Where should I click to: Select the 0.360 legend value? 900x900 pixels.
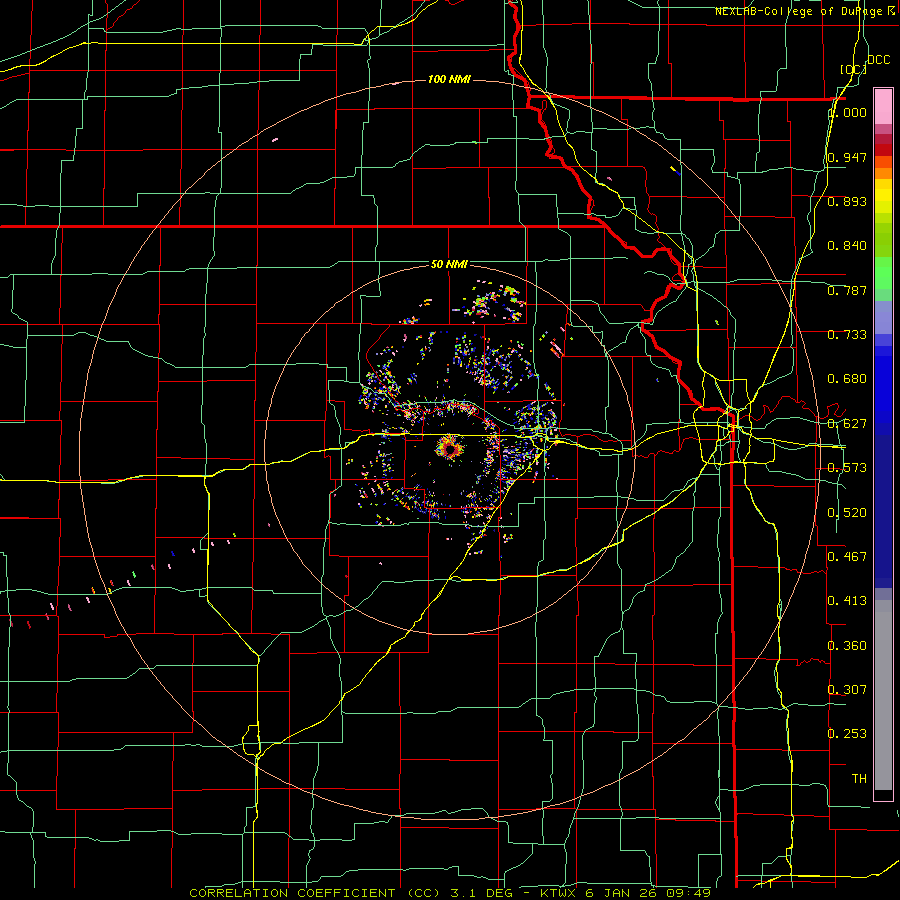[847, 646]
